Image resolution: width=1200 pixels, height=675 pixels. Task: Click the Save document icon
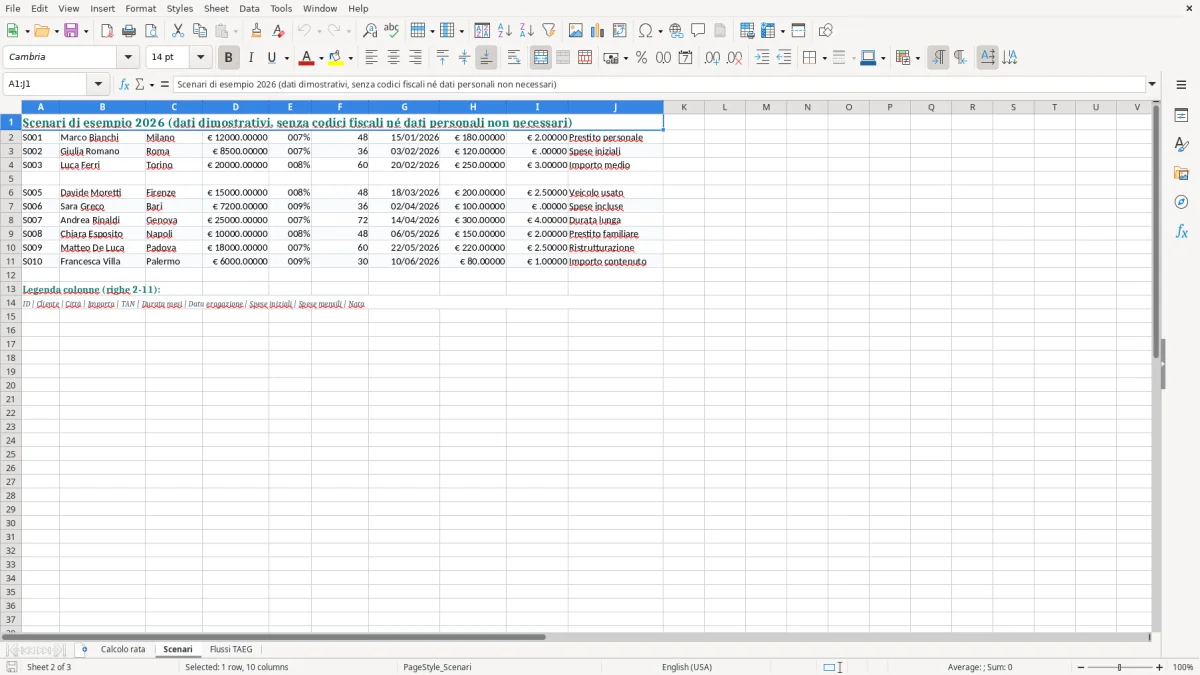(71, 31)
